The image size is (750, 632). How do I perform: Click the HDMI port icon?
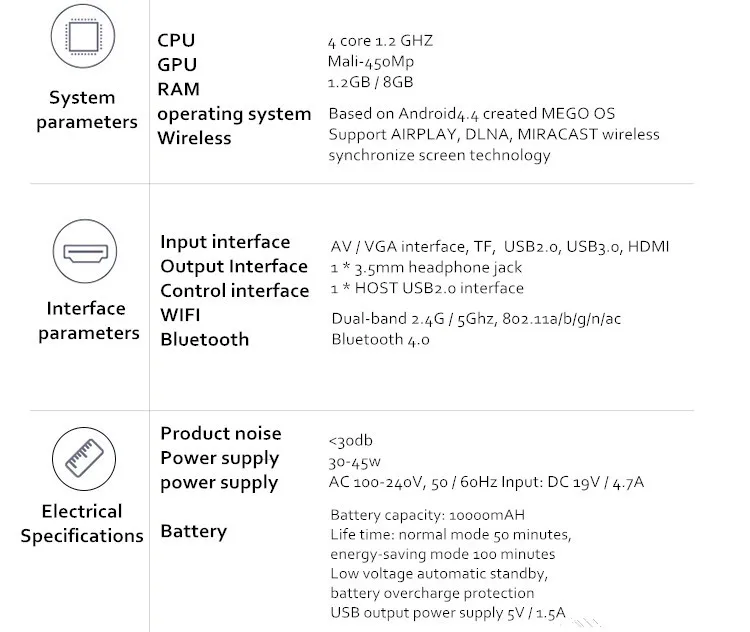coord(85,252)
